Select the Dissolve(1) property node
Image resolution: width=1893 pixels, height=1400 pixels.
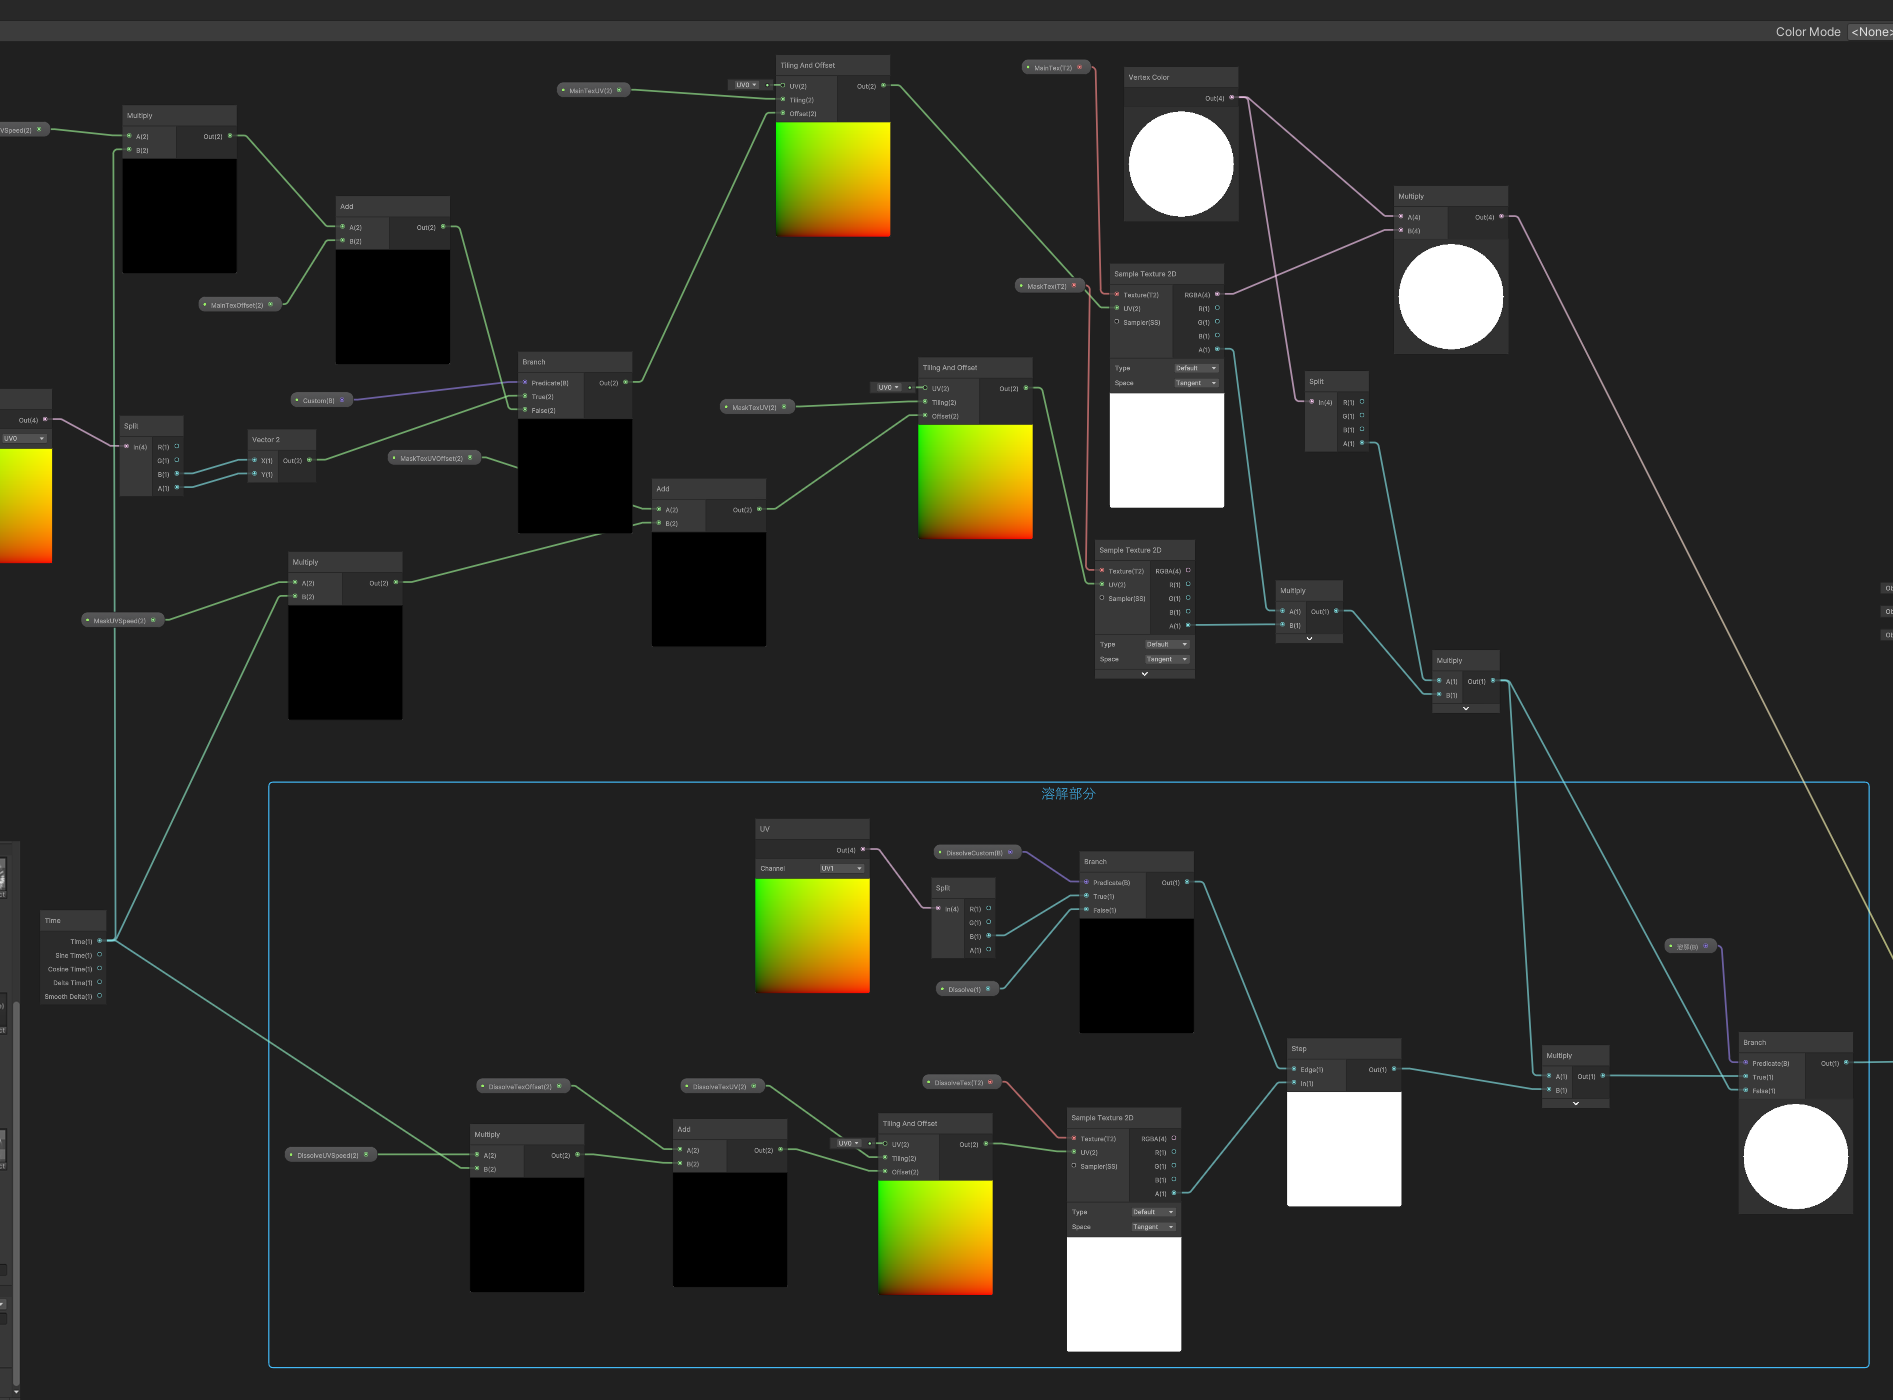(x=967, y=989)
